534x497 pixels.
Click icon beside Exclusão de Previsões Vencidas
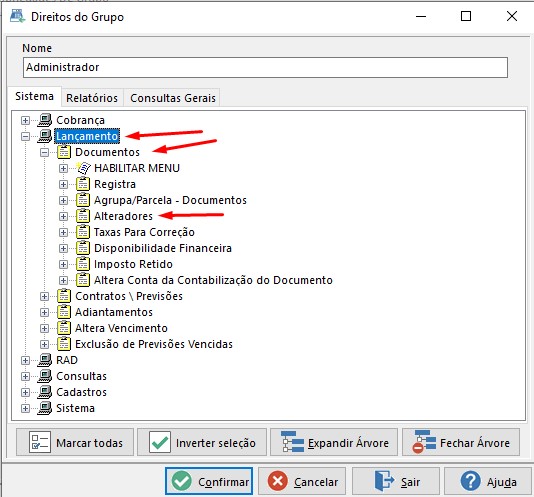64,344
